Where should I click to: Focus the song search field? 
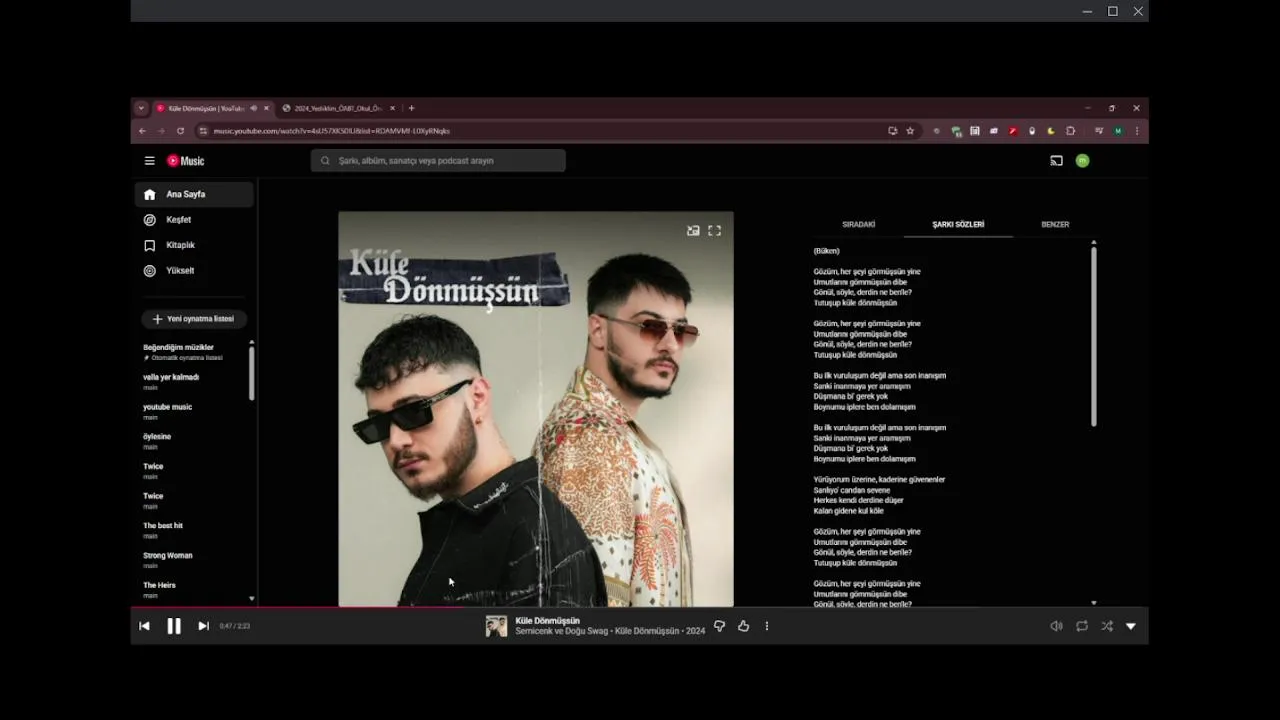(x=438, y=161)
